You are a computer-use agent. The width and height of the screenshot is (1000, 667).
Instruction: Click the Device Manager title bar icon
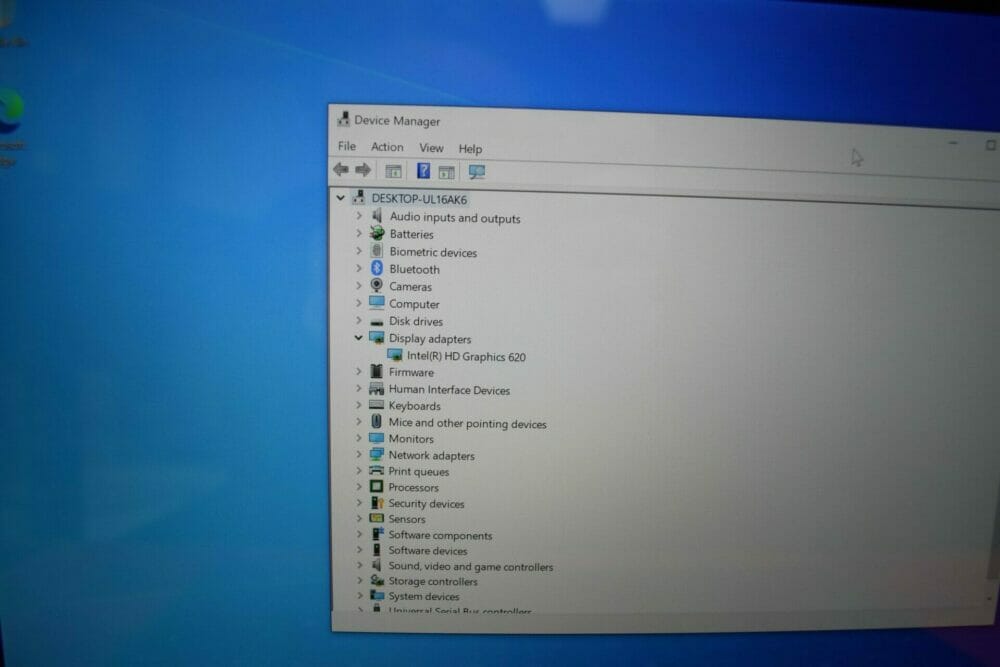344,119
